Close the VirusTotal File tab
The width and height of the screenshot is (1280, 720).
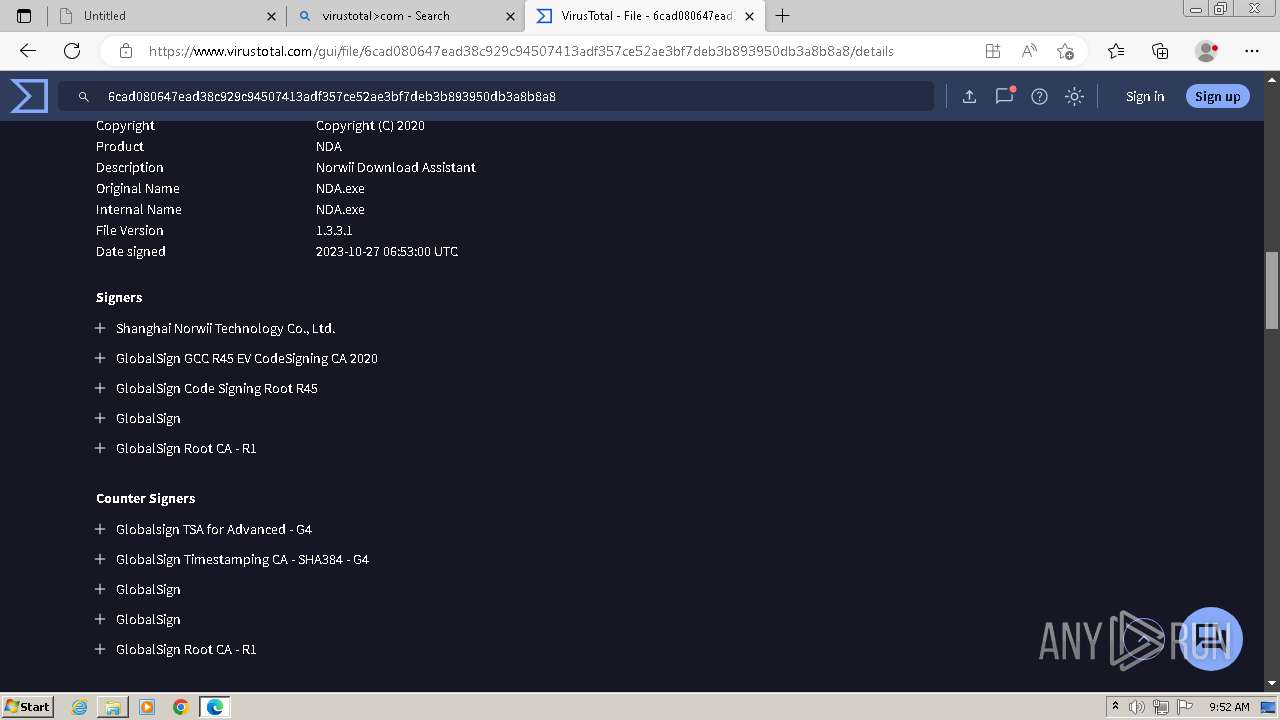750,16
